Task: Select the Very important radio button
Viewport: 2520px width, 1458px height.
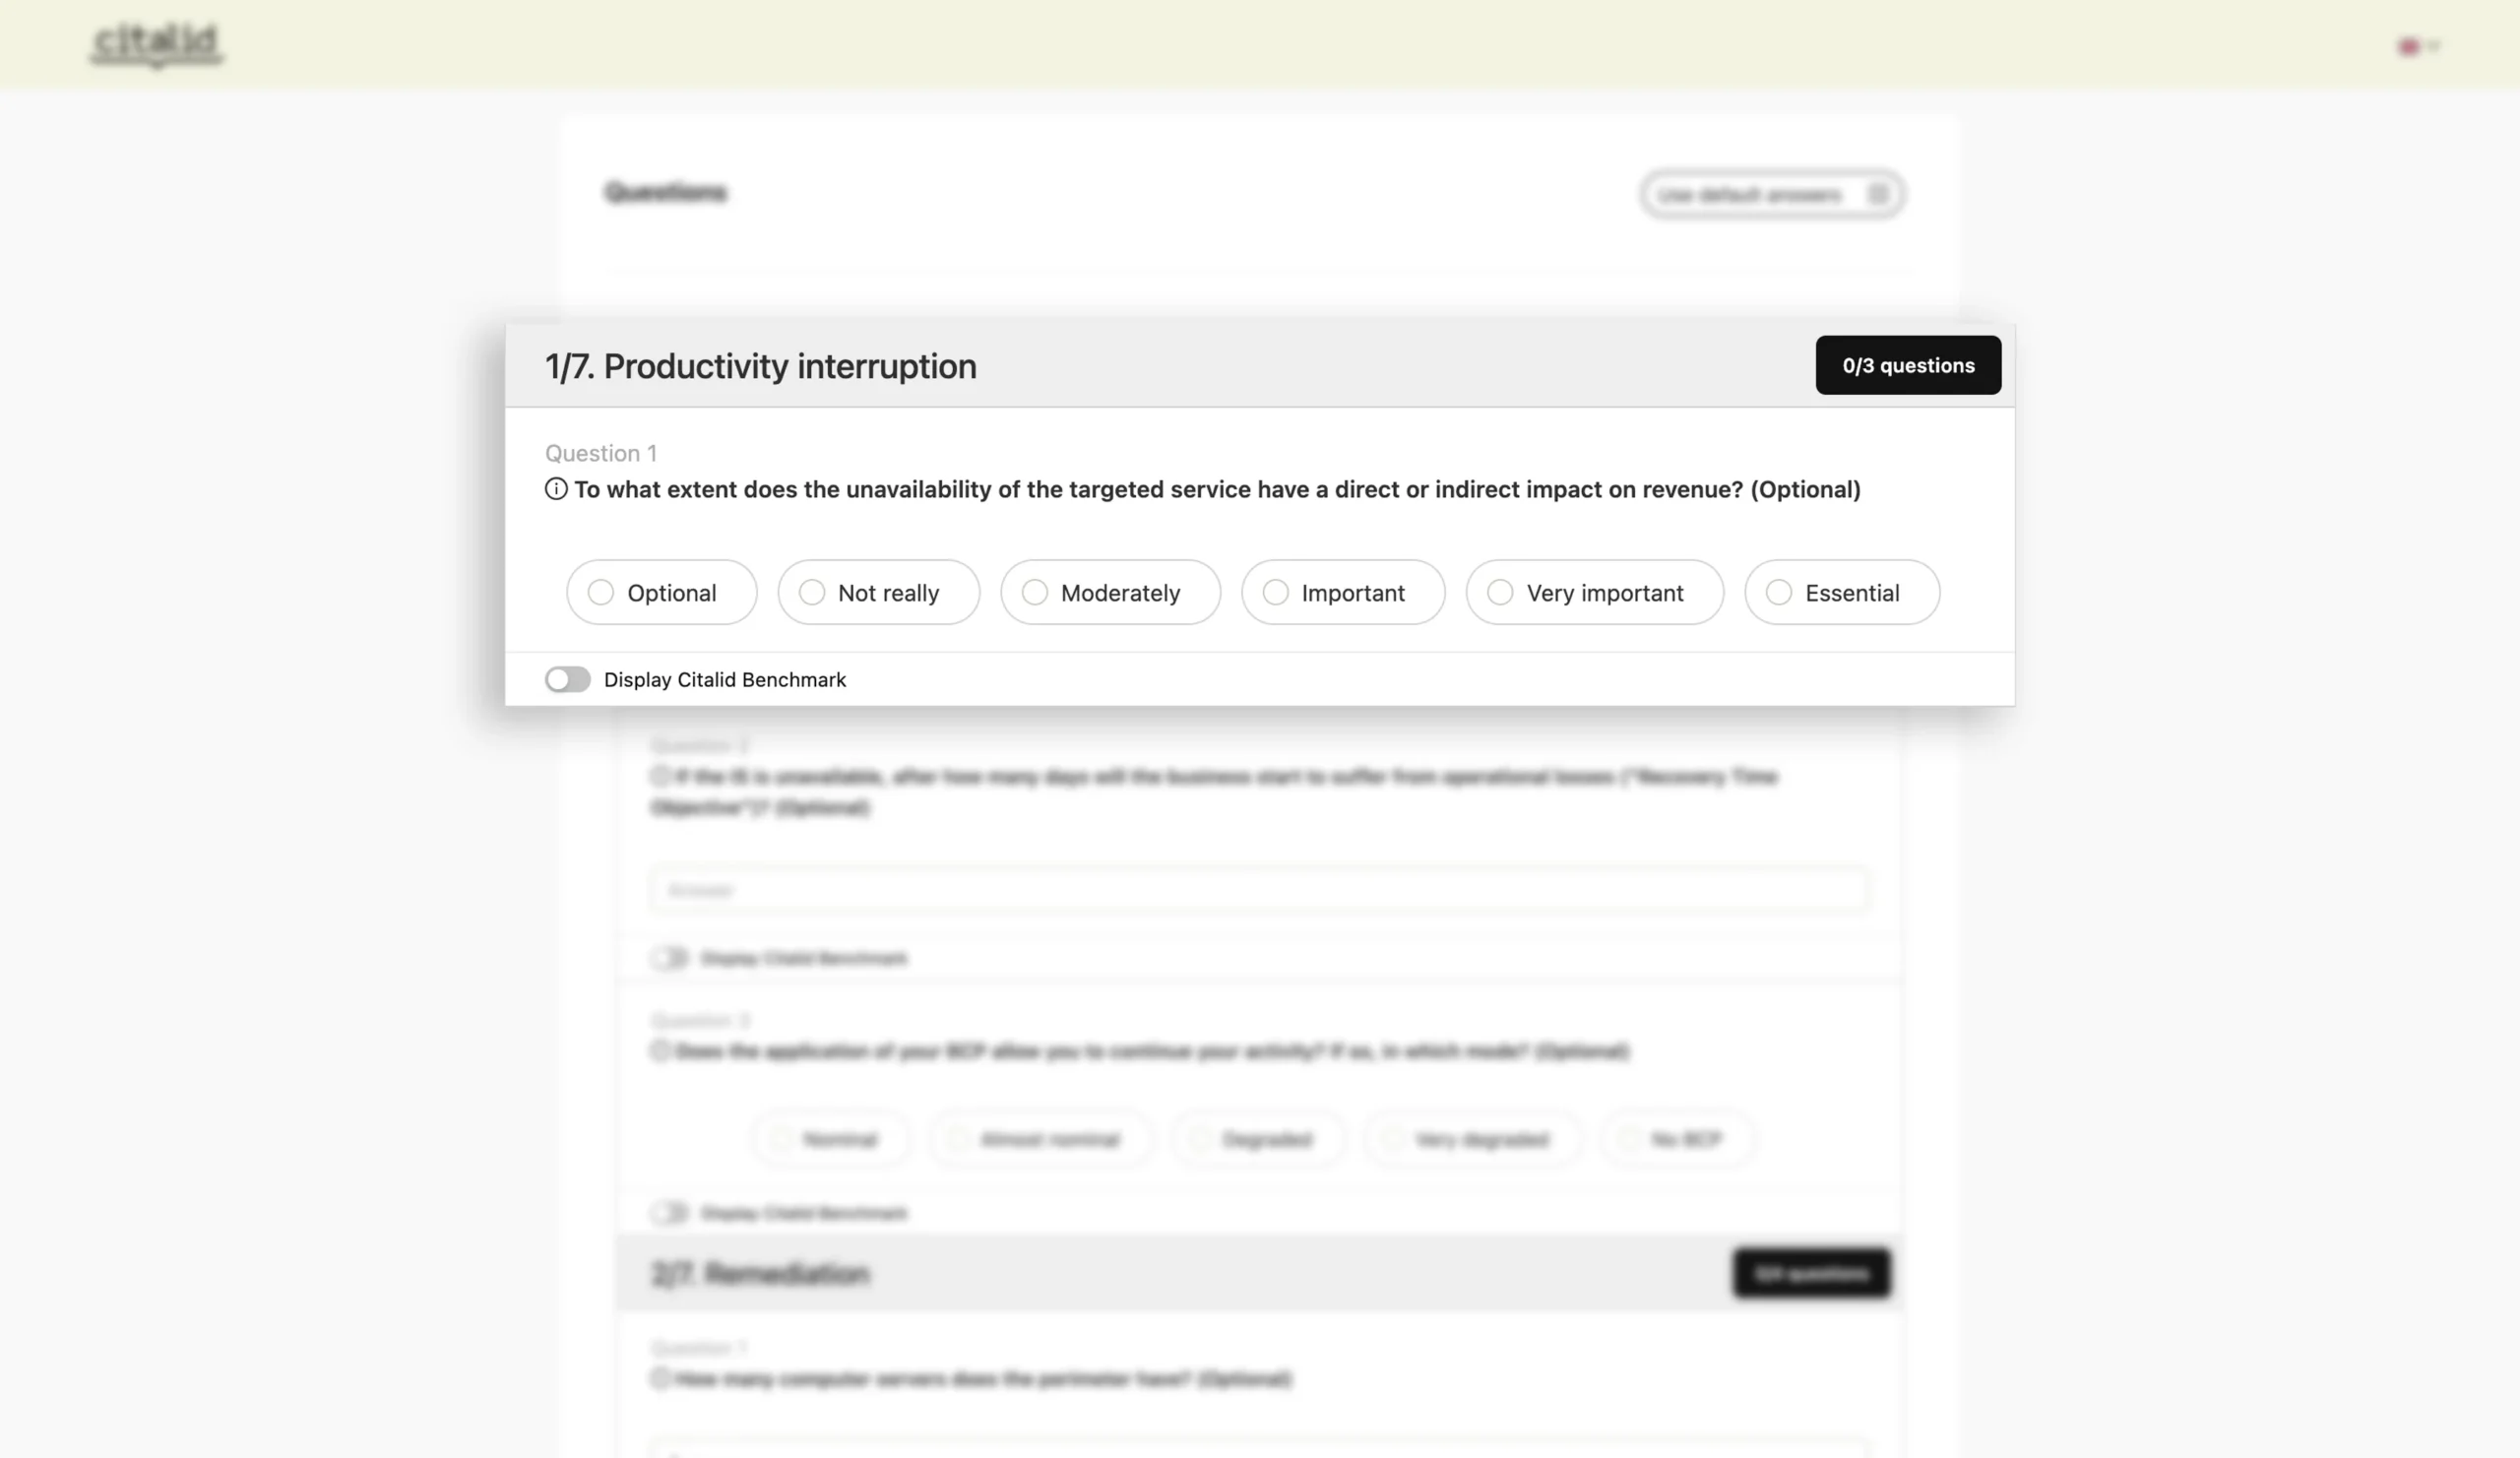Action: [1498, 592]
